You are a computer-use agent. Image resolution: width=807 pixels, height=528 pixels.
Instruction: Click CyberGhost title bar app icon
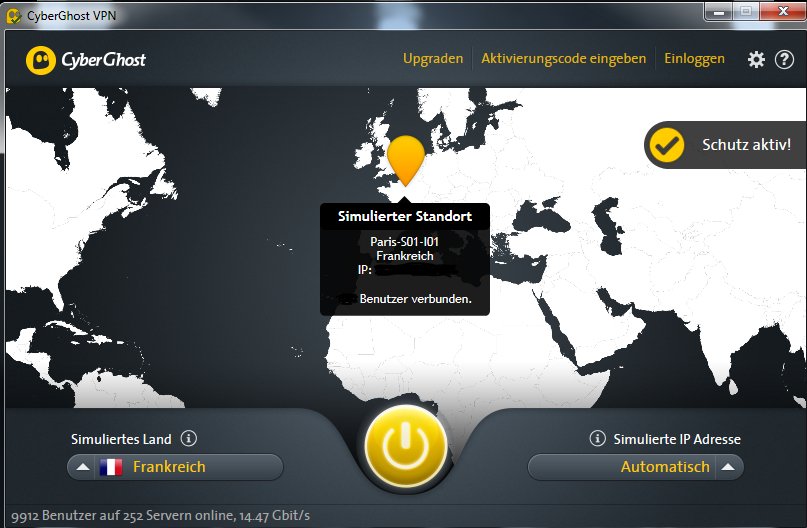[13, 15]
